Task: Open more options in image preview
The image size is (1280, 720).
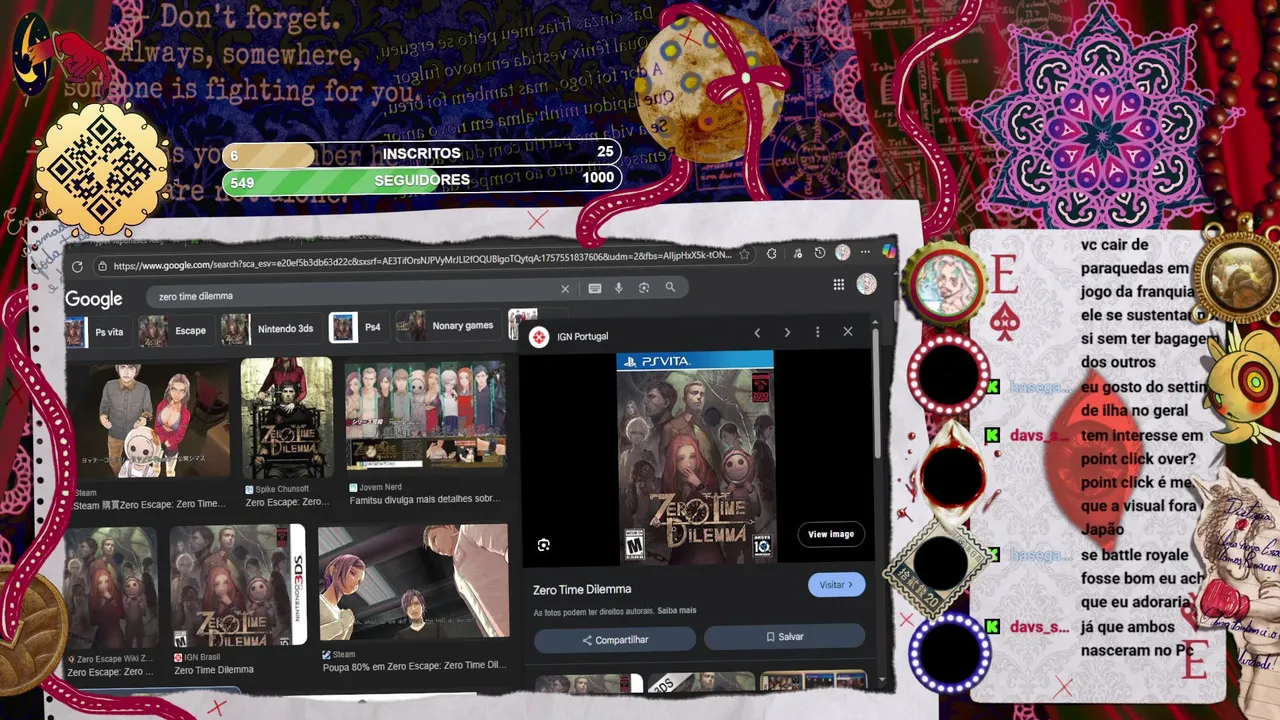Action: click(x=817, y=332)
